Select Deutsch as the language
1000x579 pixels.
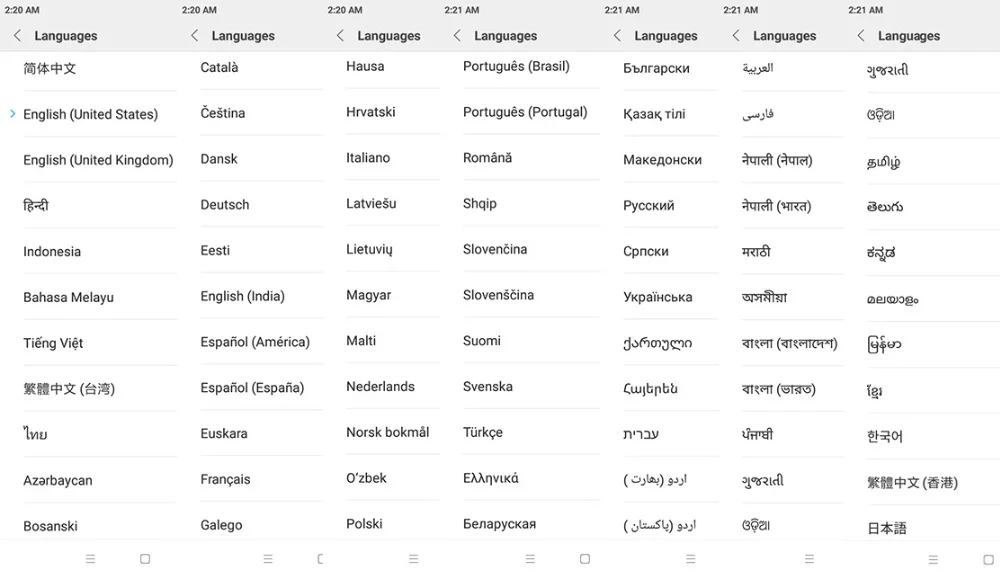[x=225, y=205]
